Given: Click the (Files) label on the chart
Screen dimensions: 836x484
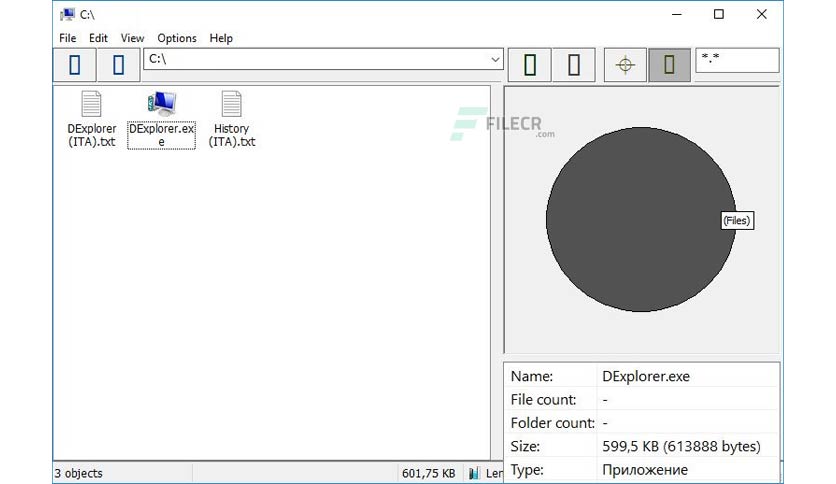Looking at the screenshot, I should coord(737,221).
